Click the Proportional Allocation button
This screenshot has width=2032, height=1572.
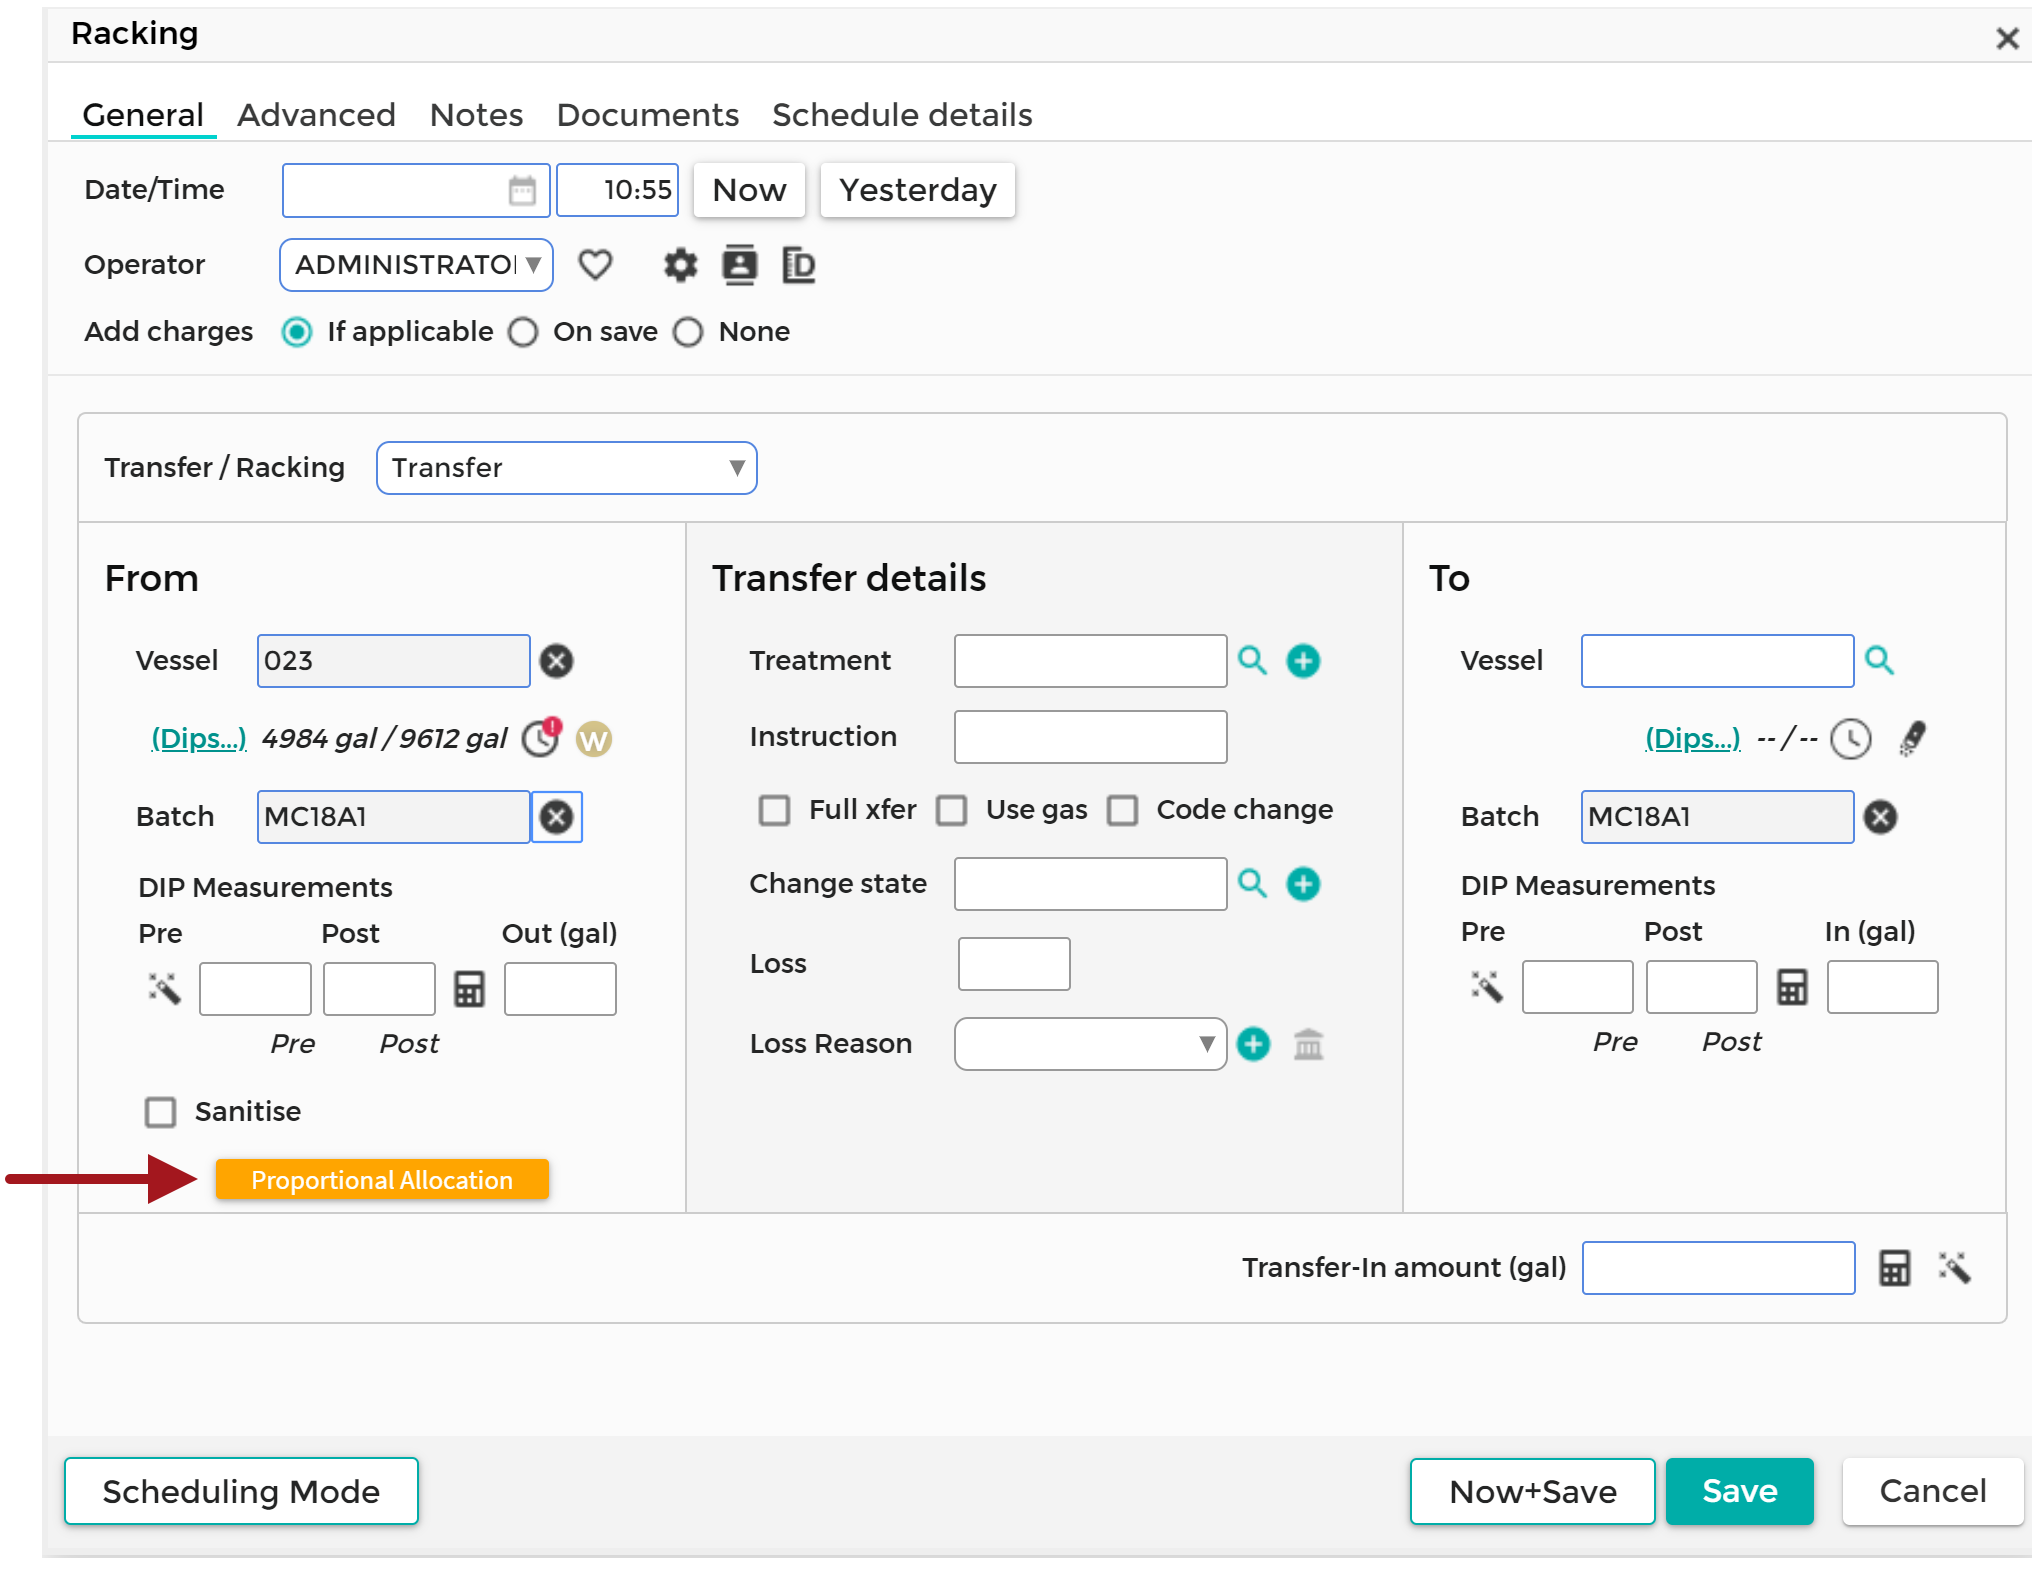click(x=382, y=1180)
